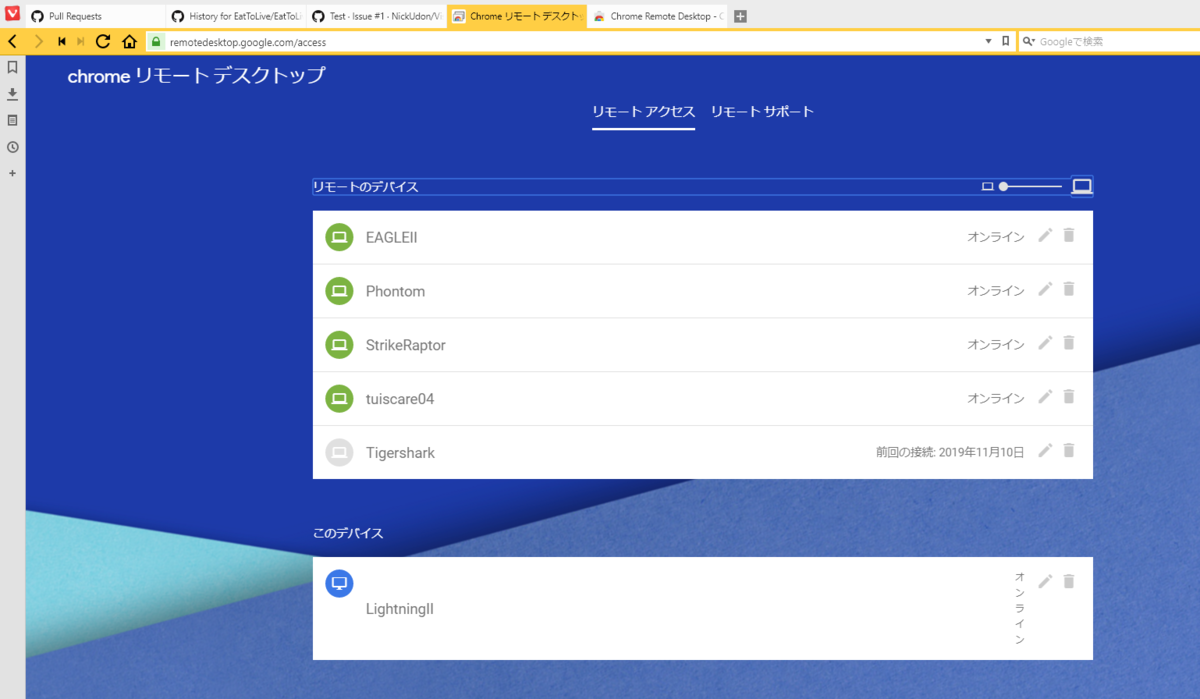Image resolution: width=1200 pixels, height=699 pixels.
Task: Click the chrome リモート デスクトップ title
Action: tap(196, 76)
